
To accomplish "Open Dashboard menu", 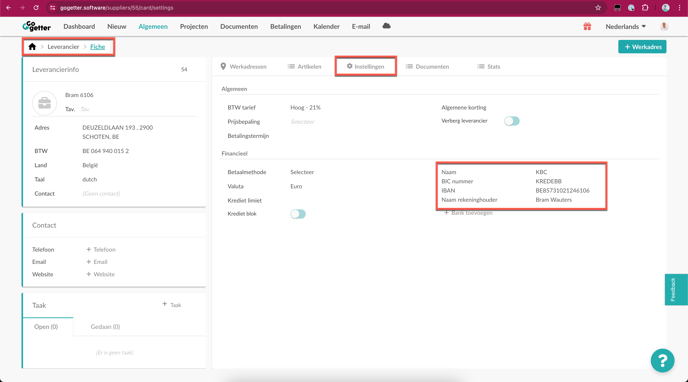I will click(79, 26).
